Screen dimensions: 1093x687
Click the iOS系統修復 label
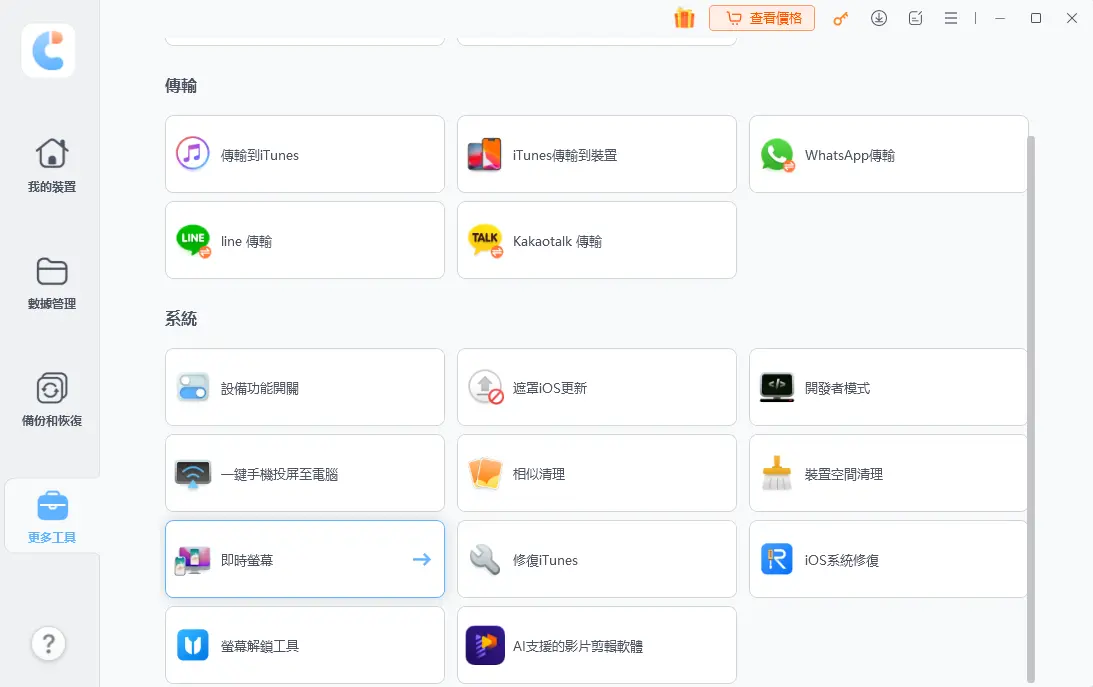point(841,561)
